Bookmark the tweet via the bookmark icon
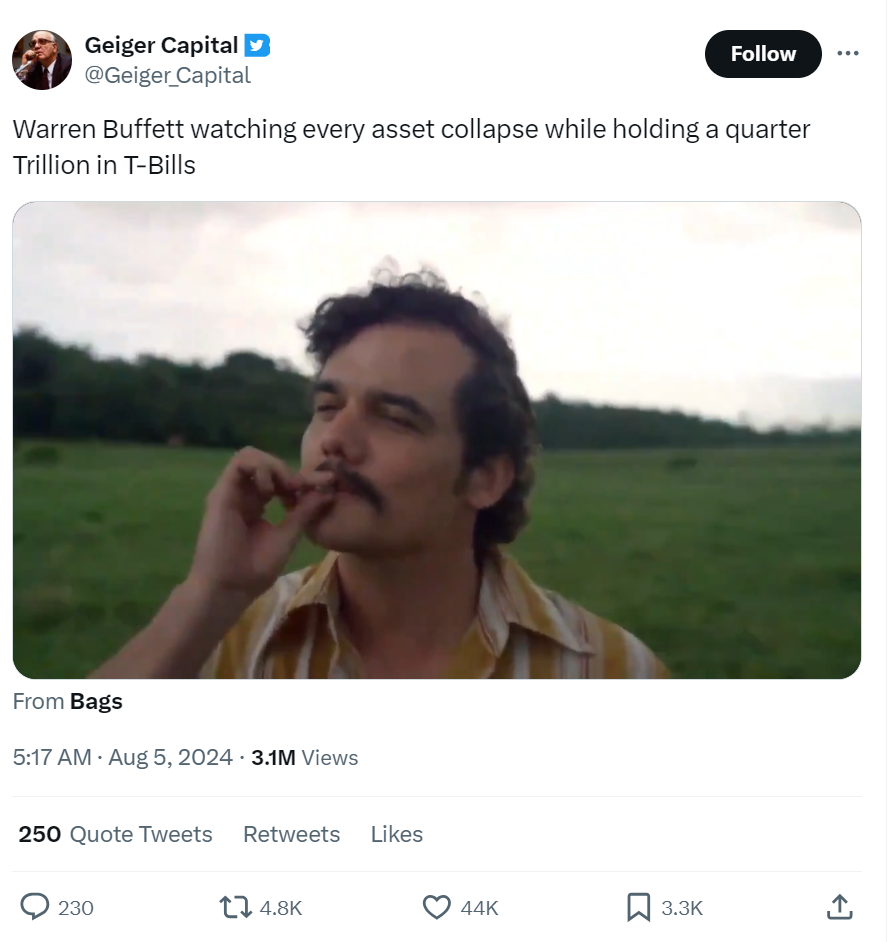This screenshot has width=888, height=942. coord(636,908)
